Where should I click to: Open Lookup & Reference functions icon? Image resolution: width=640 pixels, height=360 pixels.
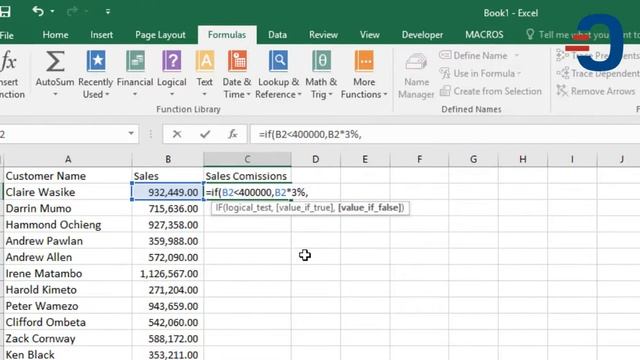(x=278, y=61)
